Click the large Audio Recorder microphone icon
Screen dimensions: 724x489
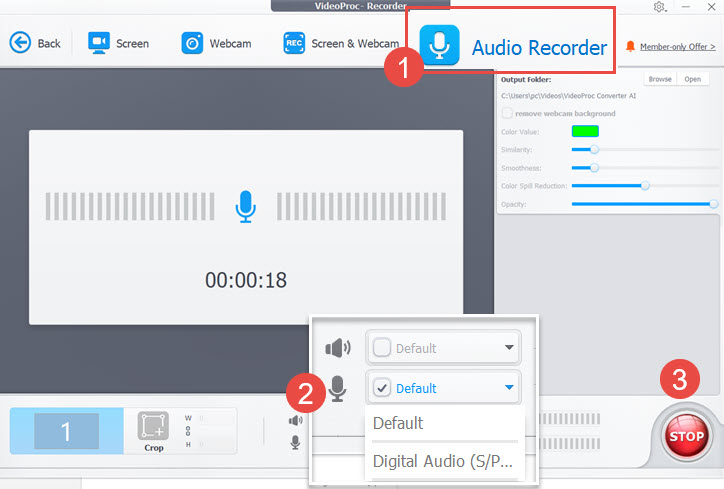click(439, 45)
